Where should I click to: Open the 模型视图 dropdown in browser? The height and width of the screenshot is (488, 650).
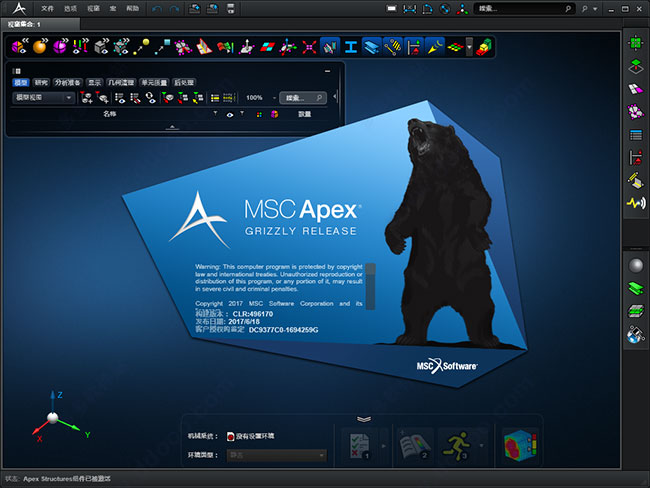click(43, 98)
